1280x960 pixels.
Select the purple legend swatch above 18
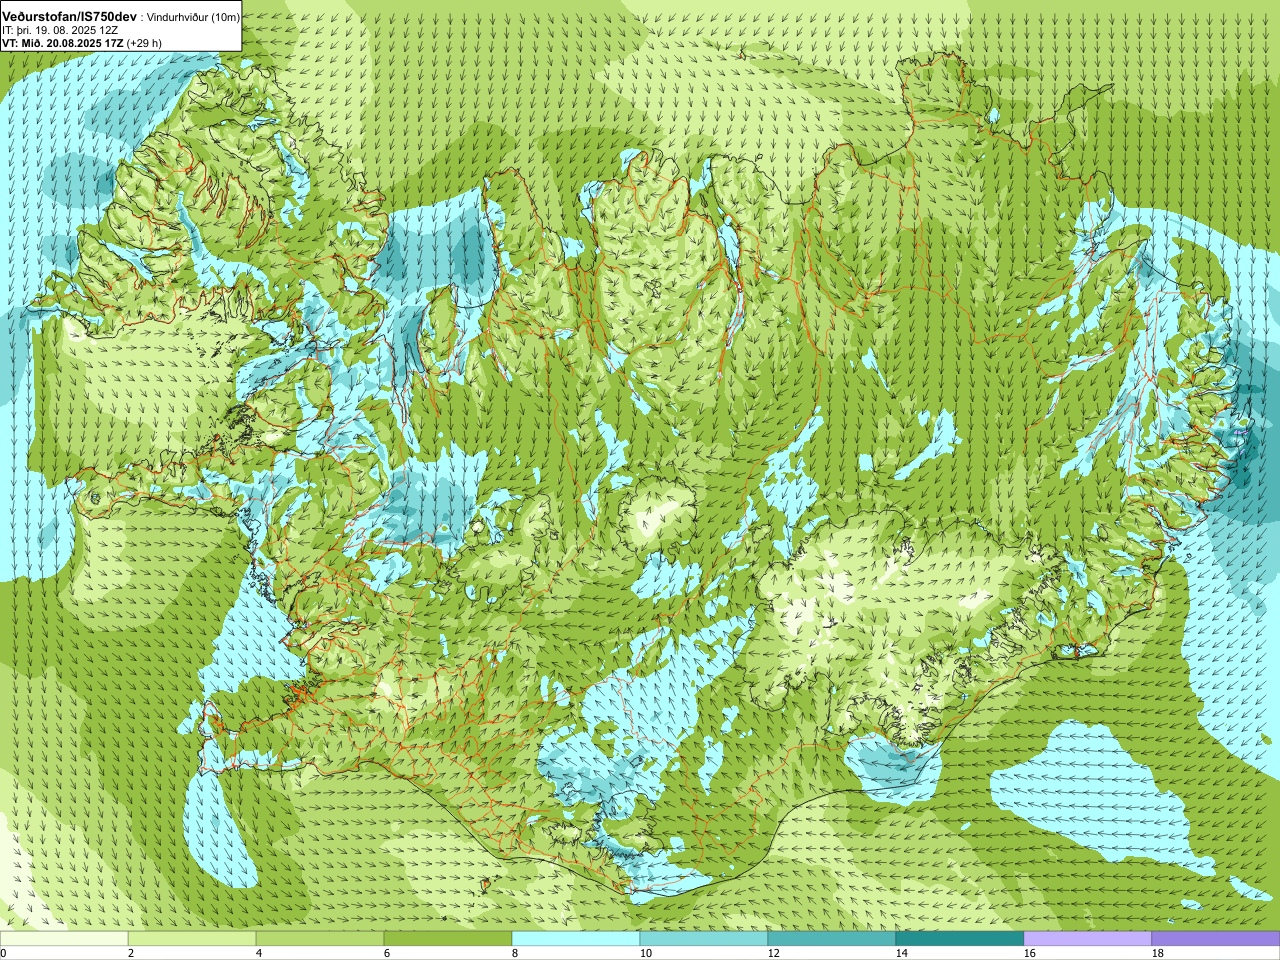1216,939
